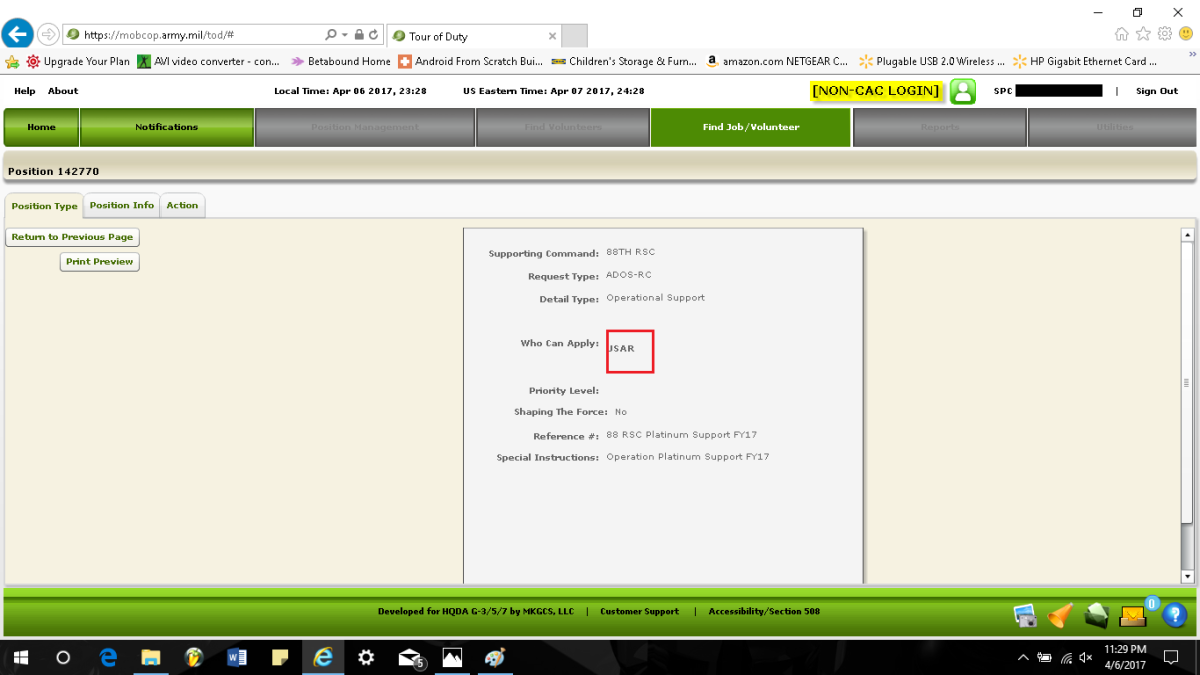Expand the address bar search dropdown arrow

click(x=345, y=35)
